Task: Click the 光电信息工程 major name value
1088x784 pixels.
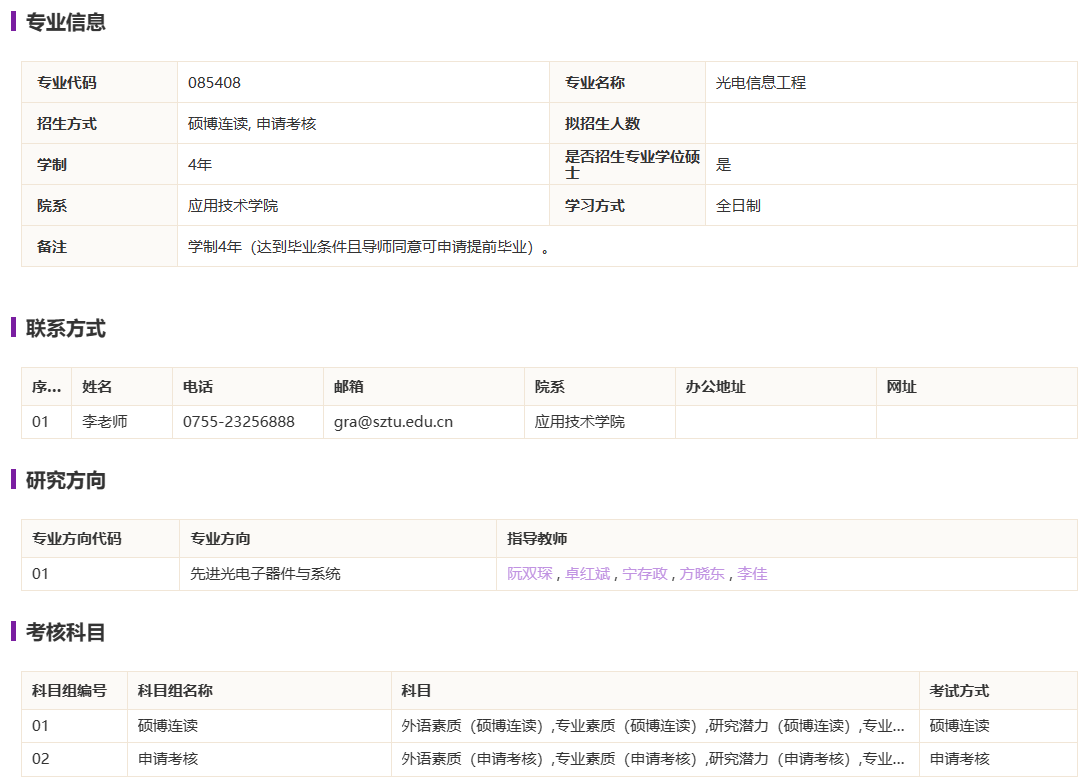Action: (760, 83)
